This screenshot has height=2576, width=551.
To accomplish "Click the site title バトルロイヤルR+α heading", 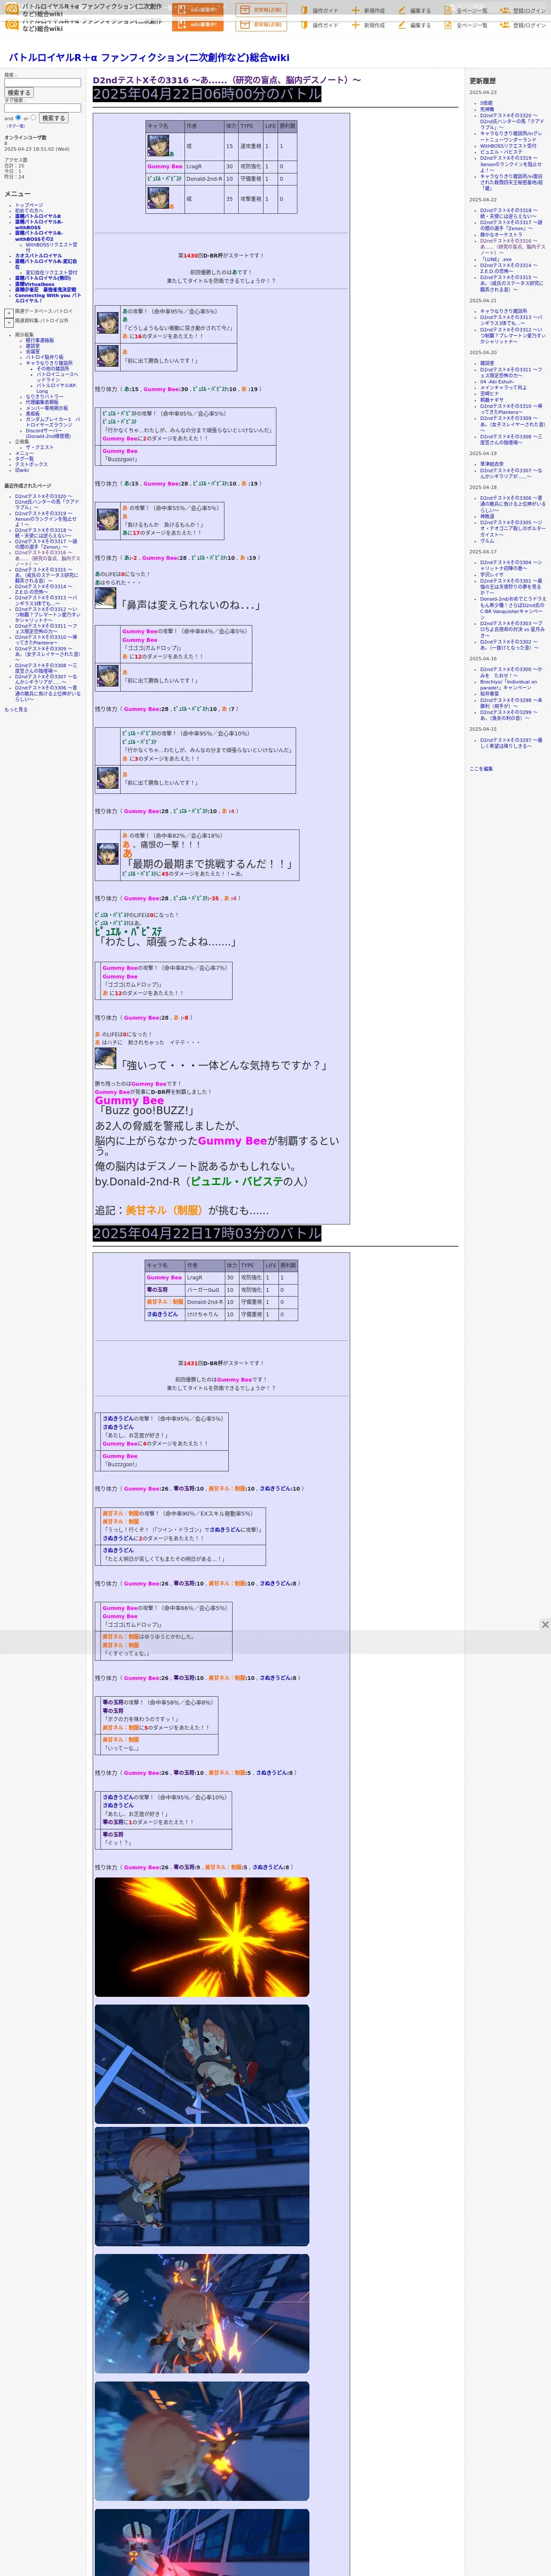I will [149, 58].
